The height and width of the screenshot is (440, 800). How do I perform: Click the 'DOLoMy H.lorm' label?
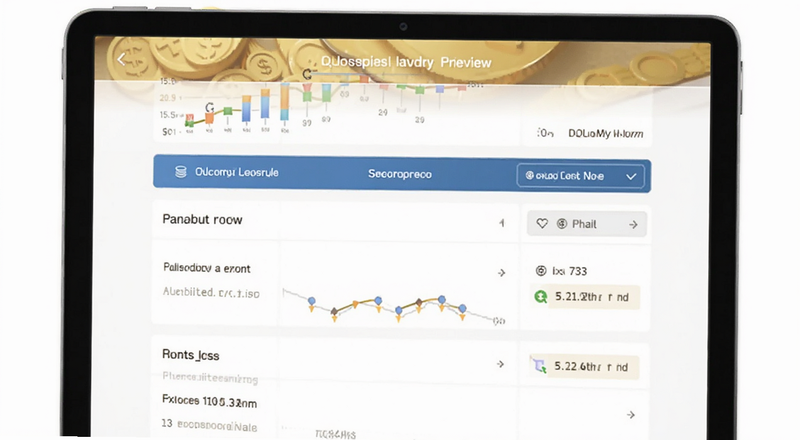click(606, 134)
